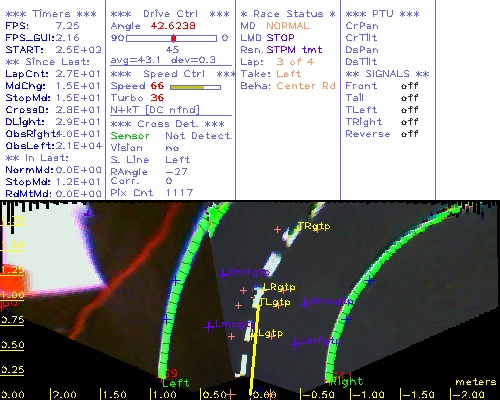Click the Tail signal off state
The image size is (500, 400).
coord(410,98)
